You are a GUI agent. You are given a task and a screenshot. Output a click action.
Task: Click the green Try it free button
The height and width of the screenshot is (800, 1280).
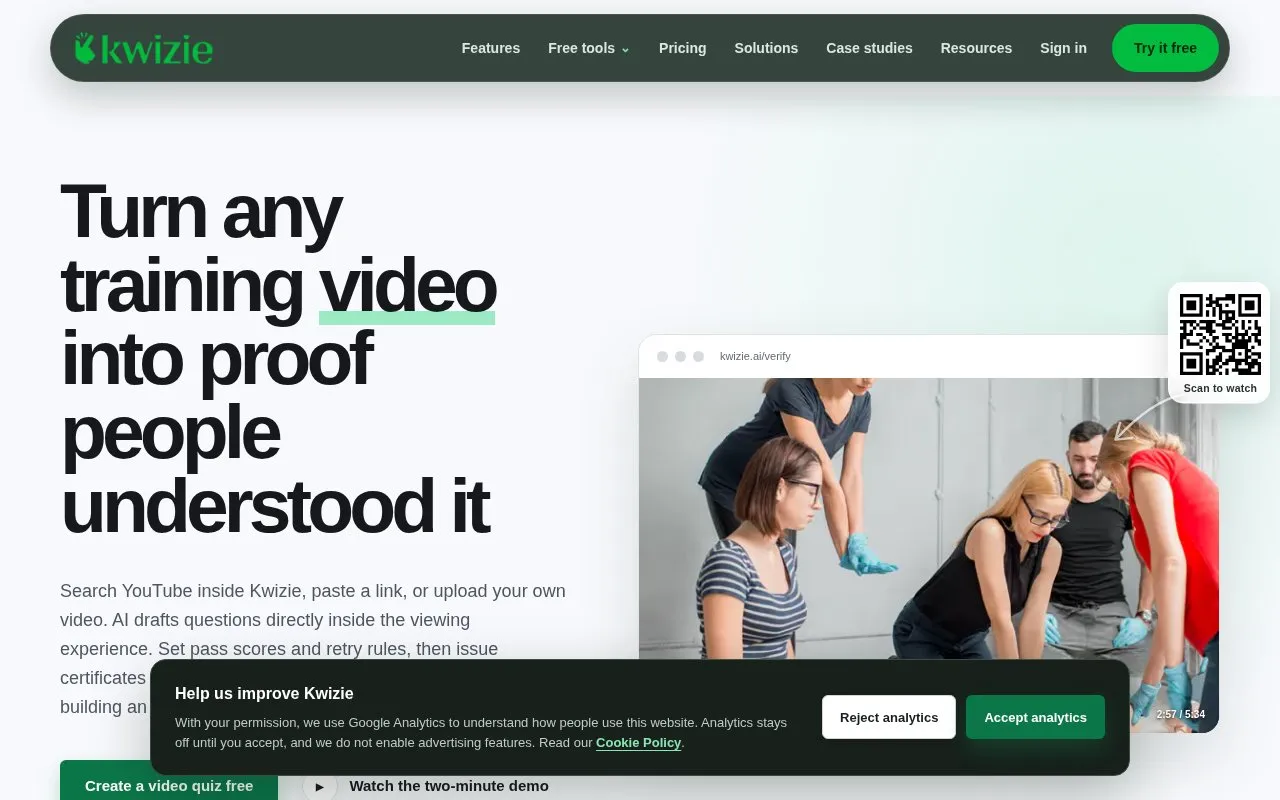[1165, 48]
